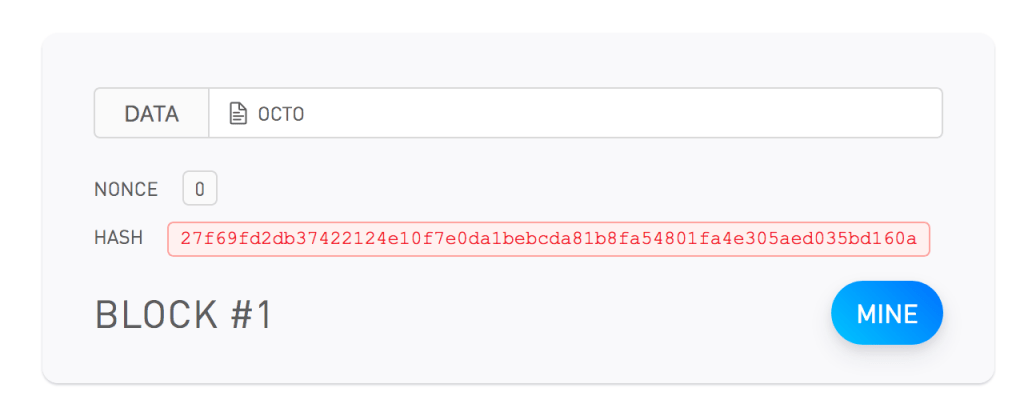Select the DATA label box
Screen dimensions: 1024x416
tap(152, 113)
